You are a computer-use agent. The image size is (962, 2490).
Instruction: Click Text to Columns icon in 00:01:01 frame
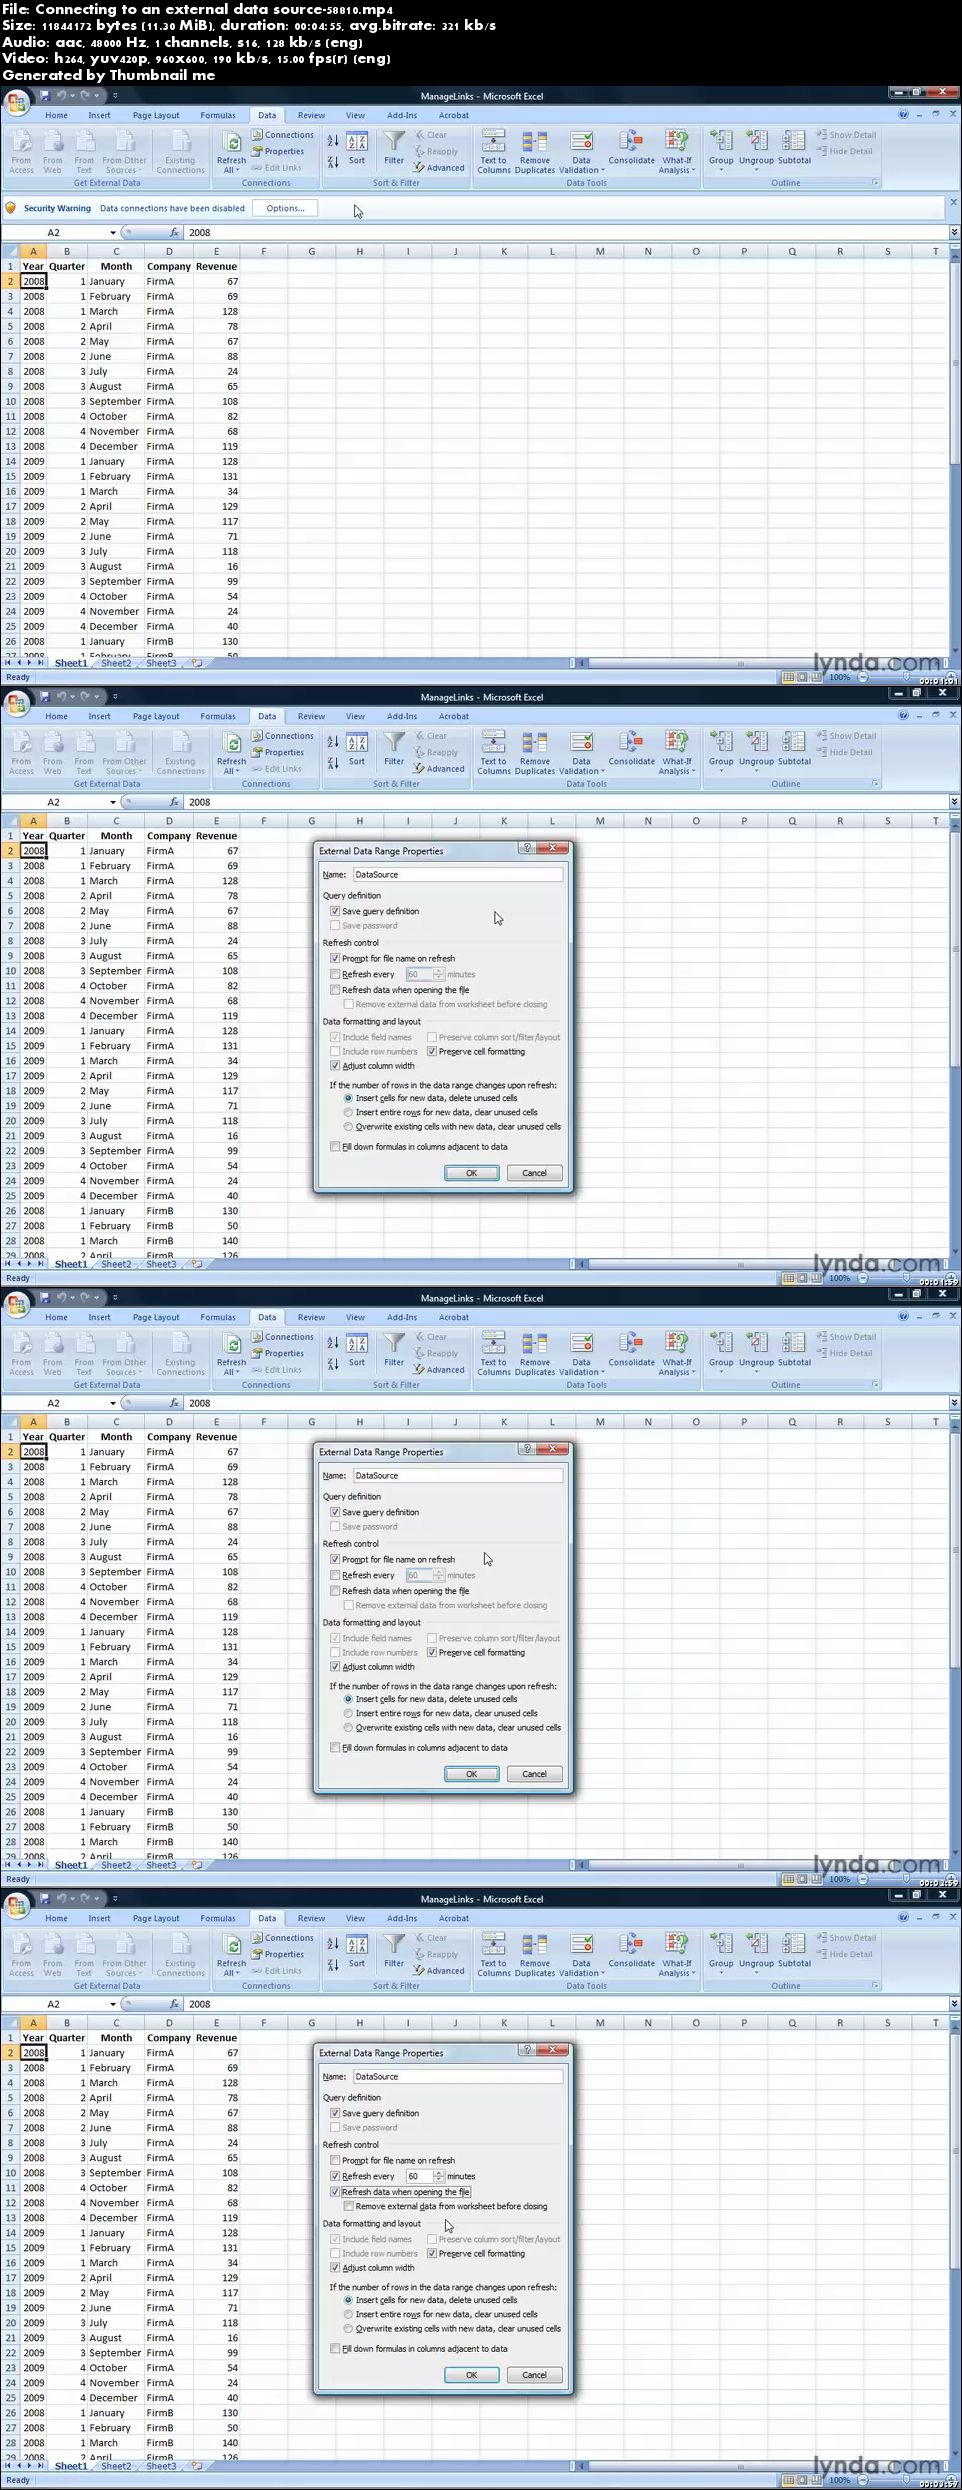[493, 141]
